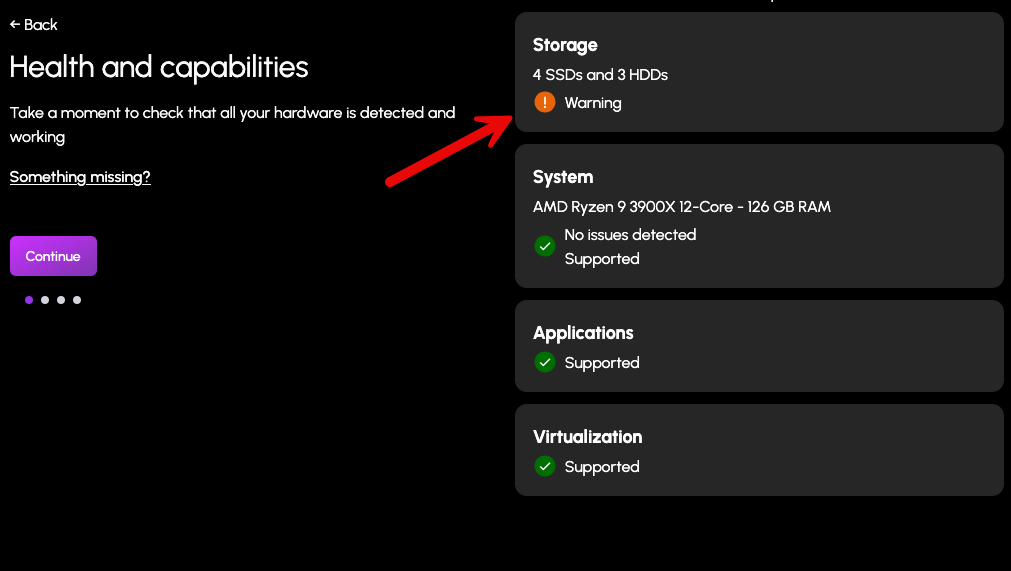1011x571 pixels.
Task: Open the Applications card title
Action: coord(583,333)
